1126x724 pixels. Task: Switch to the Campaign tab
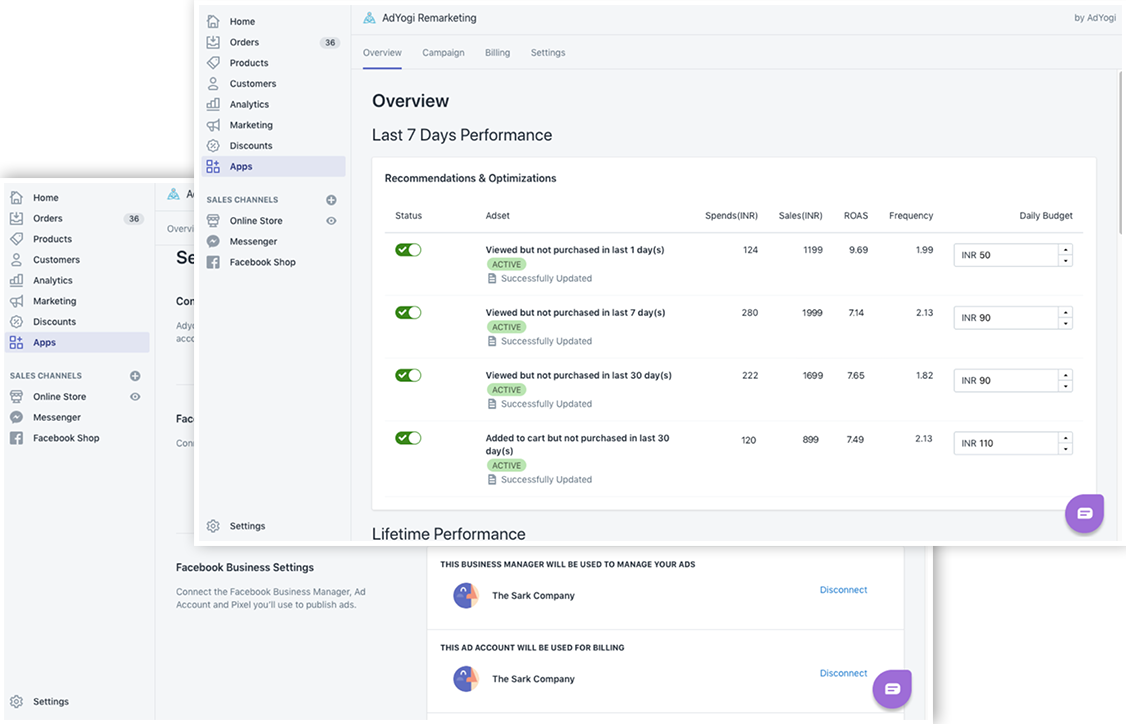click(x=443, y=52)
